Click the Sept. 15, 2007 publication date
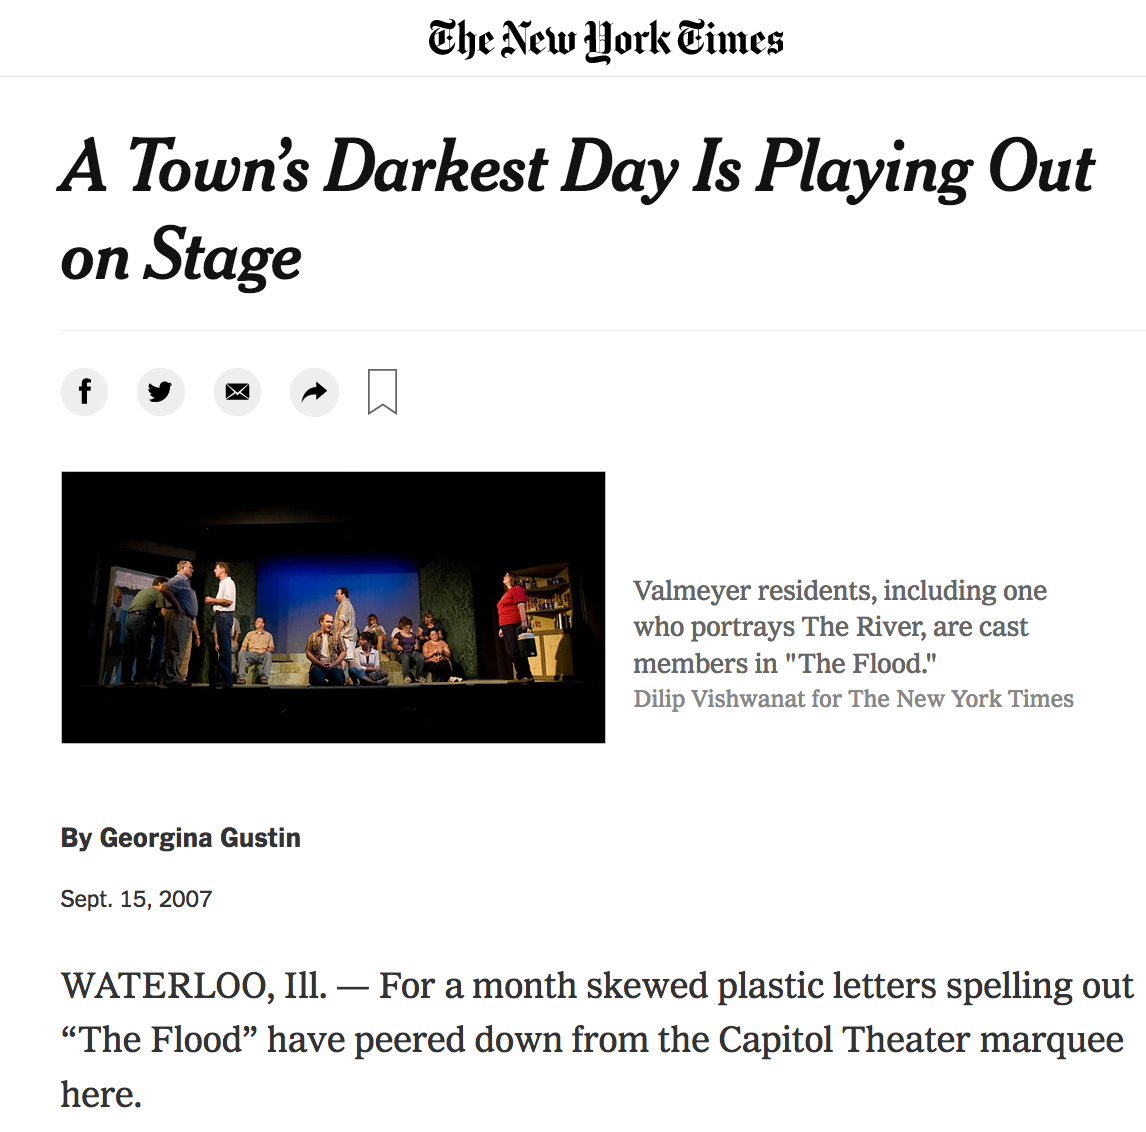The width and height of the screenshot is (1146, 1132). pos(136,899)
